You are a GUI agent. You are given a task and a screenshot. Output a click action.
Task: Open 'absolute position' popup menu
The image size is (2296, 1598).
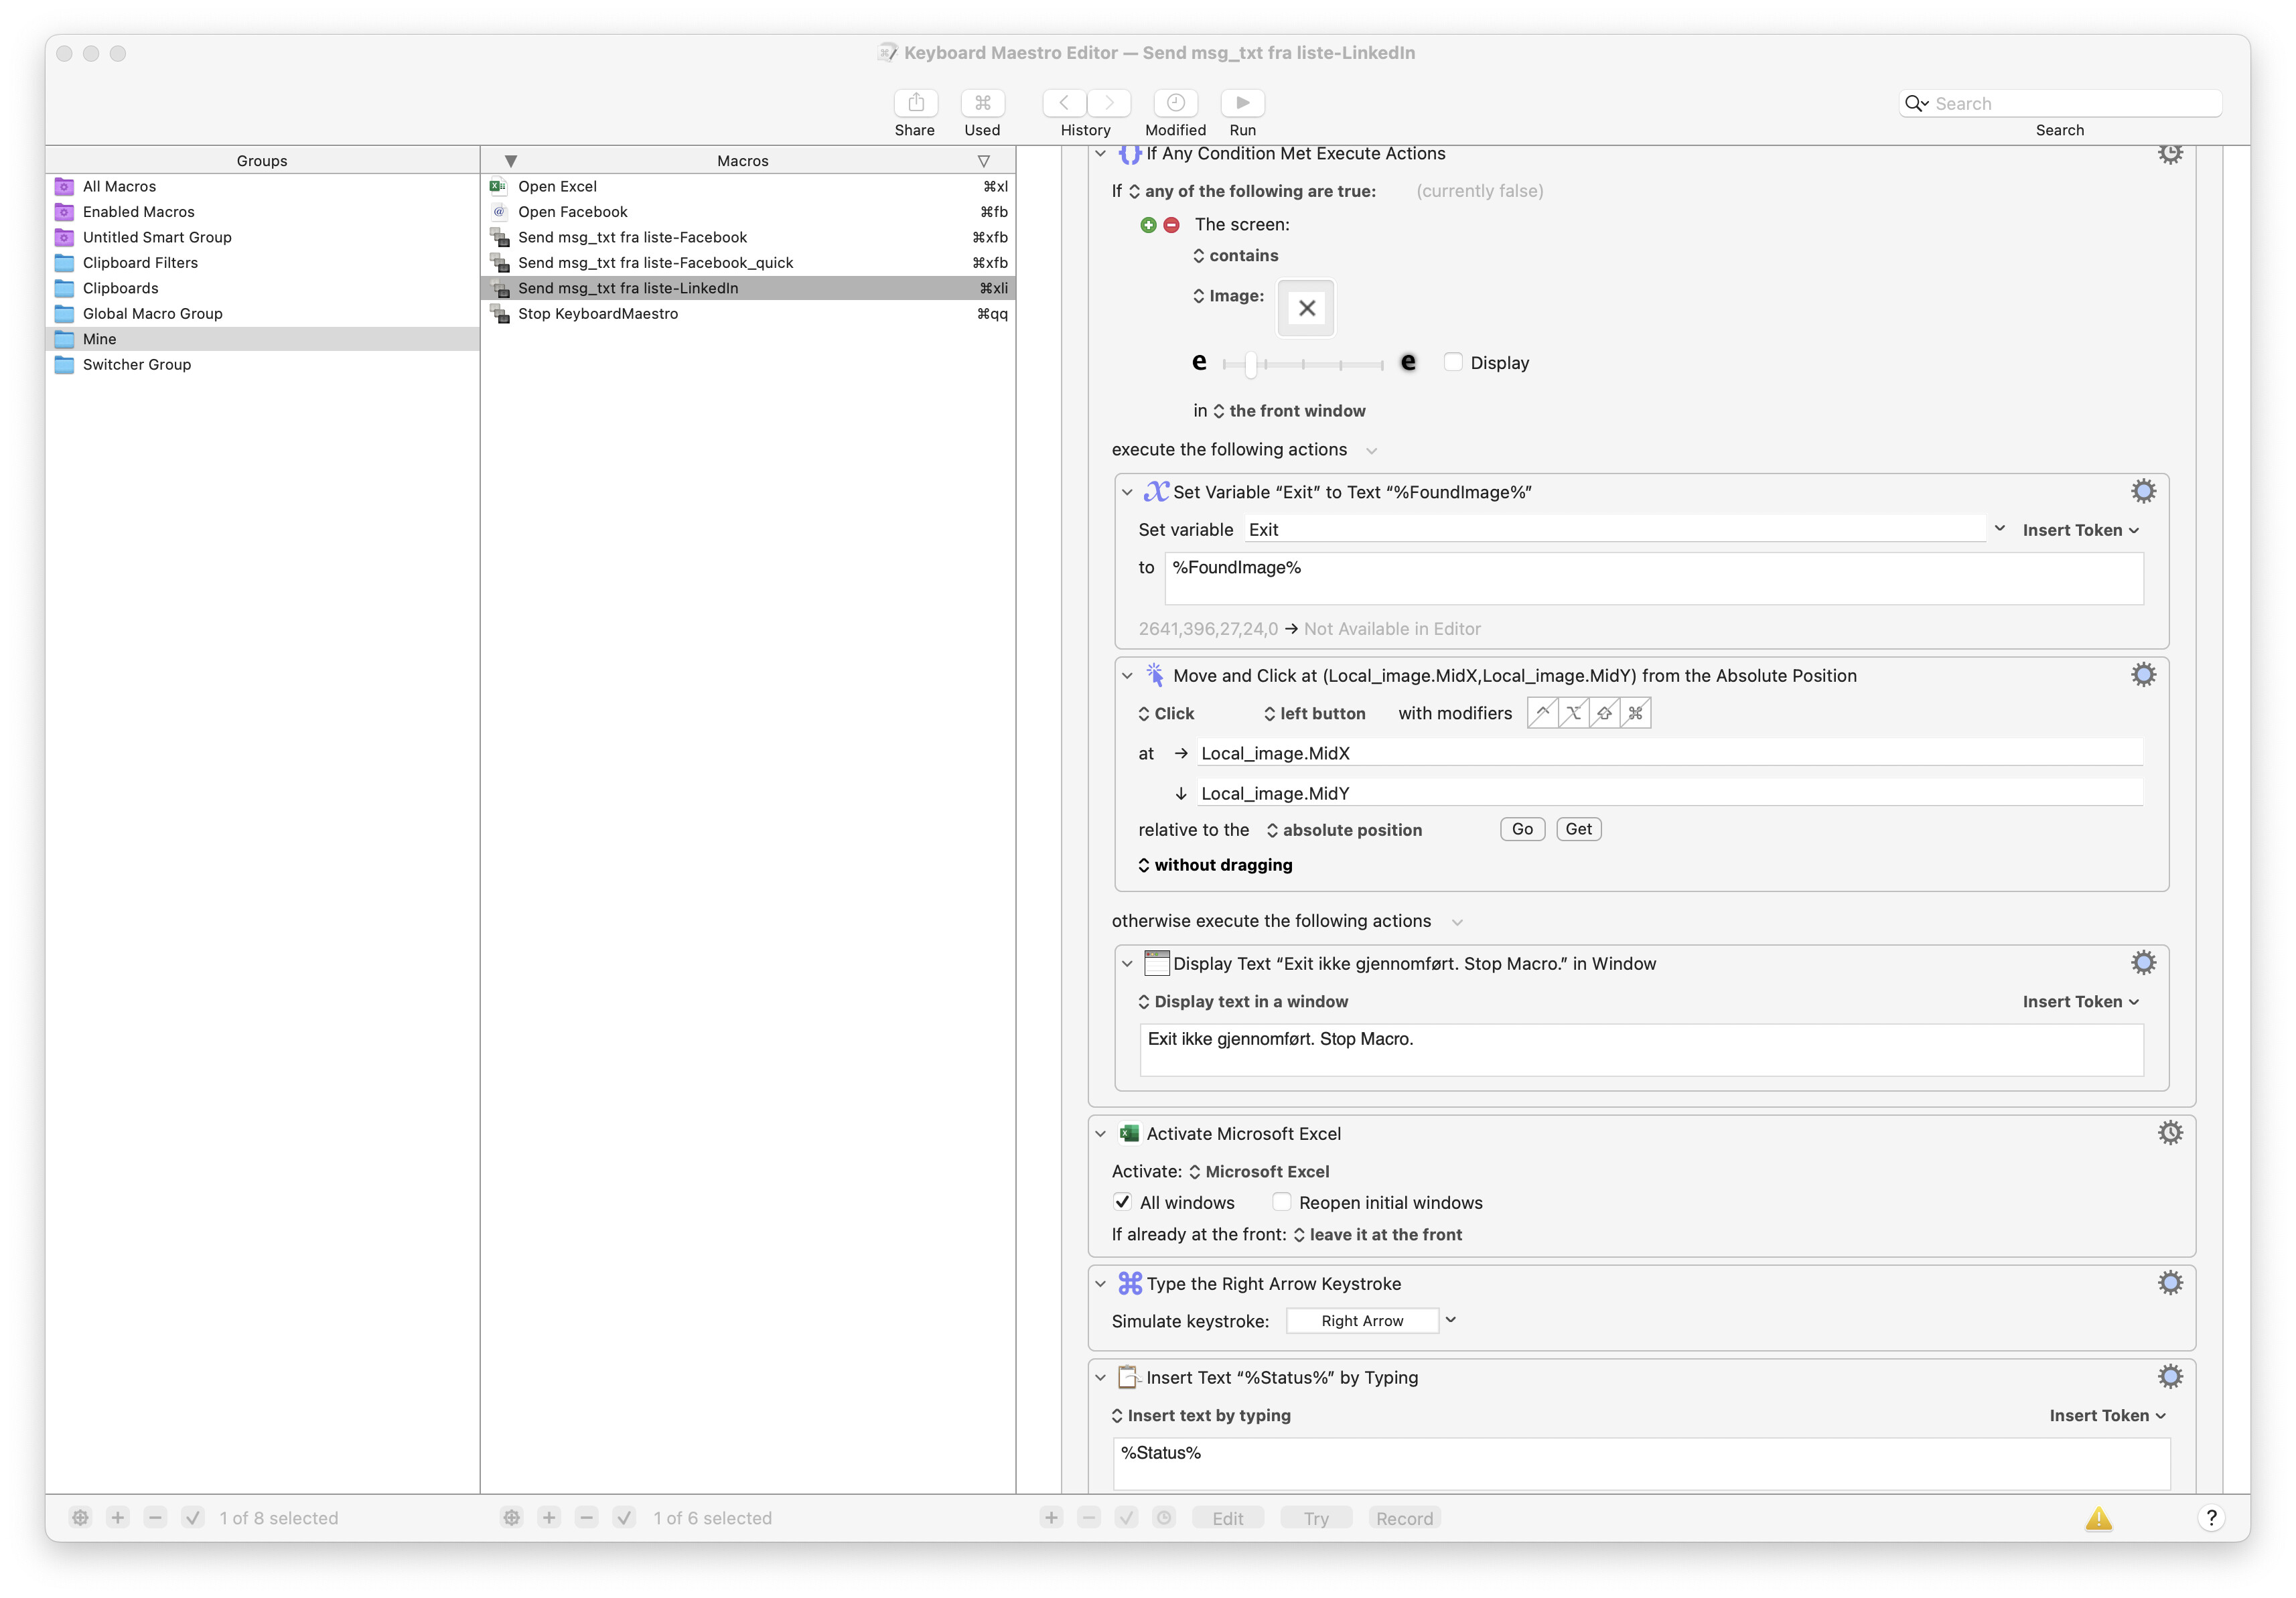click(x=1344, y=830)
